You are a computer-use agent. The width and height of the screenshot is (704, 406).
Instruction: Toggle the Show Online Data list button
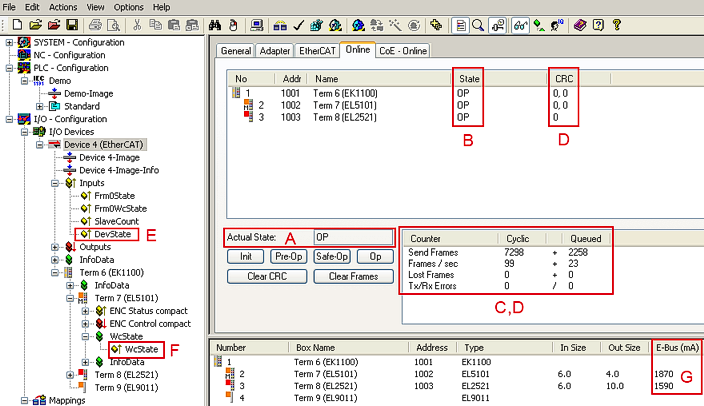(460, 25)
